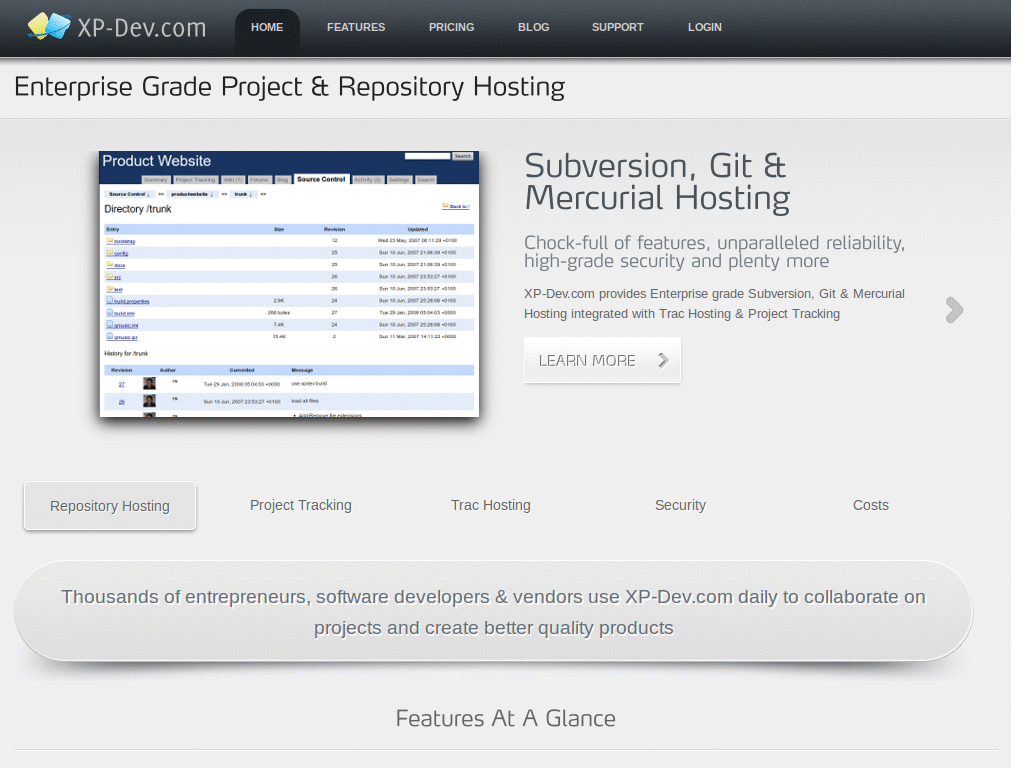Click the 'Thousands of entrepreneurs' banner text
Screen dimensions: 1024x768
point(494,612)
